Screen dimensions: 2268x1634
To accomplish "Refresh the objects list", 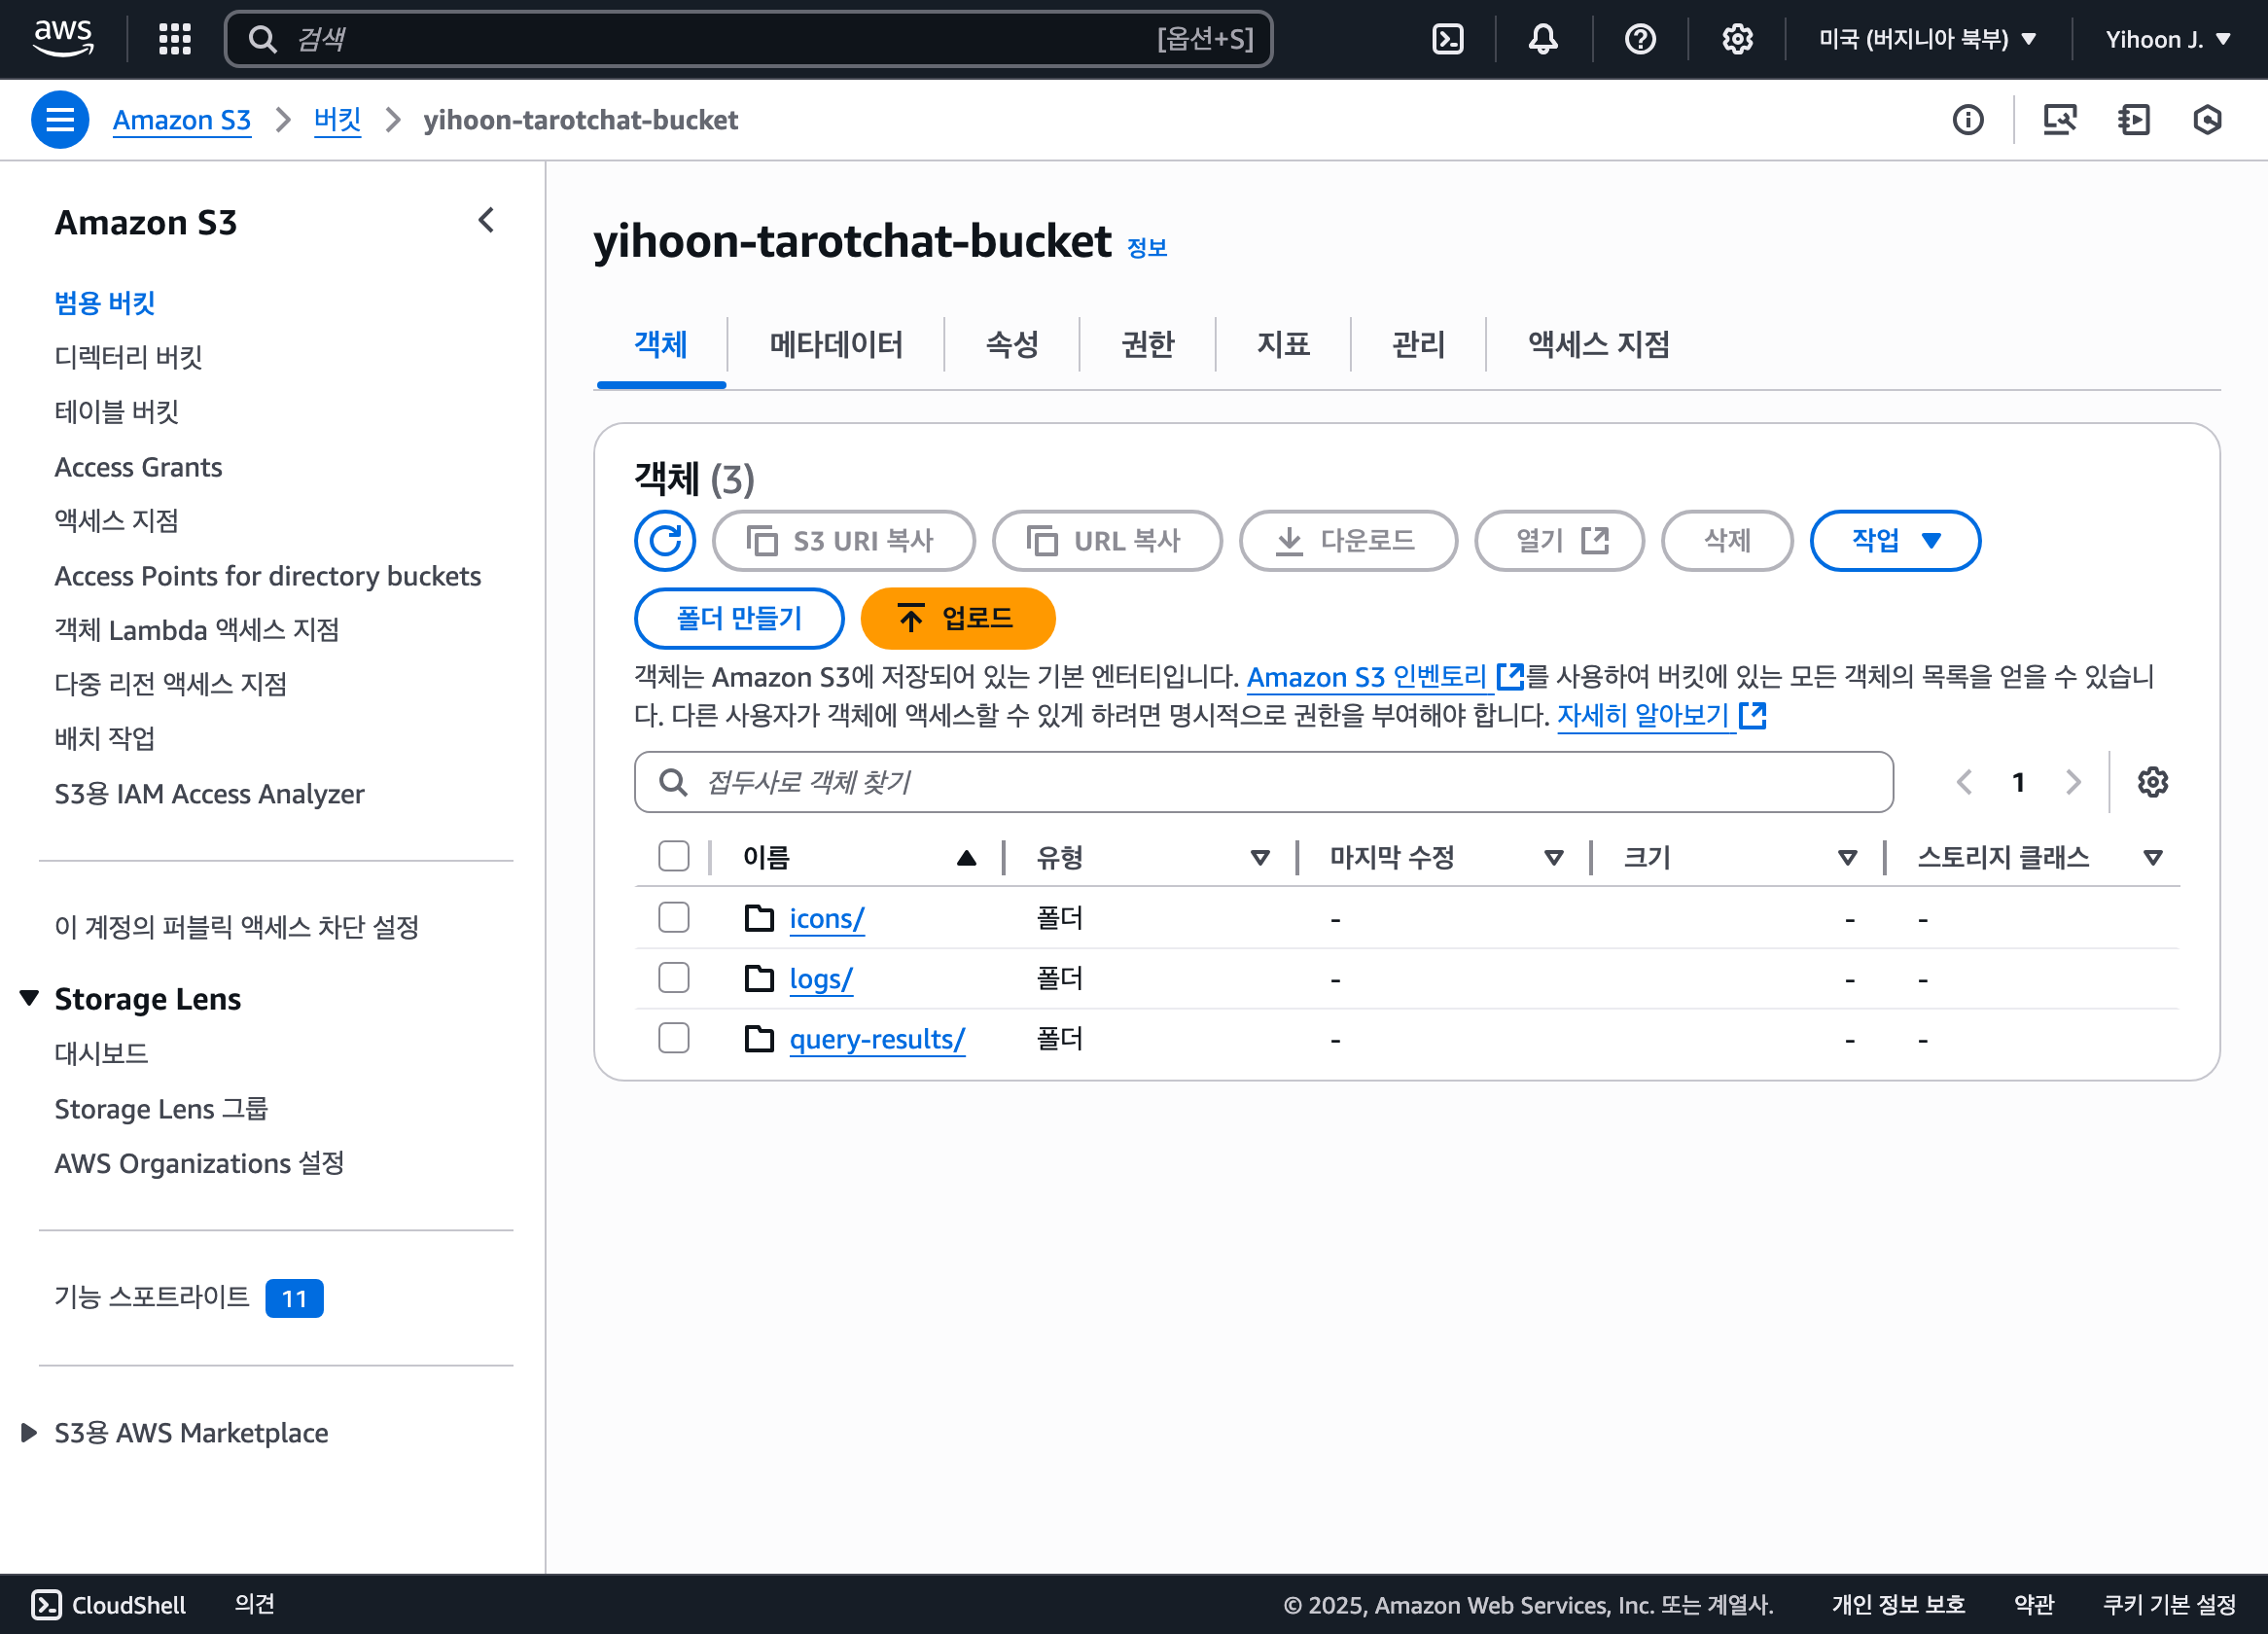I will coord(664,541).
